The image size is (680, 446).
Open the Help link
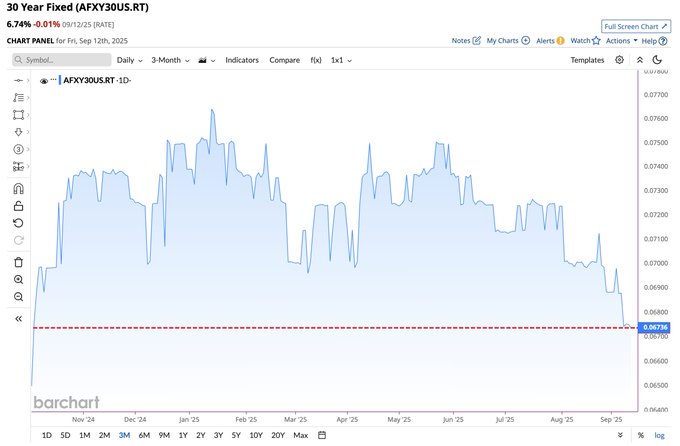[x=654, y=41]
